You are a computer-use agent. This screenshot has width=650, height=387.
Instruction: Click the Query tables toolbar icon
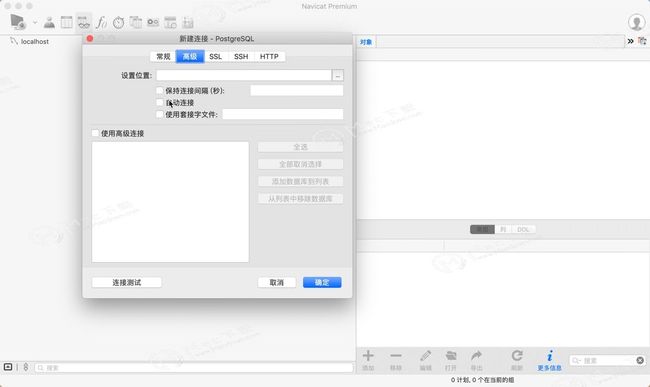click(136, 22)
